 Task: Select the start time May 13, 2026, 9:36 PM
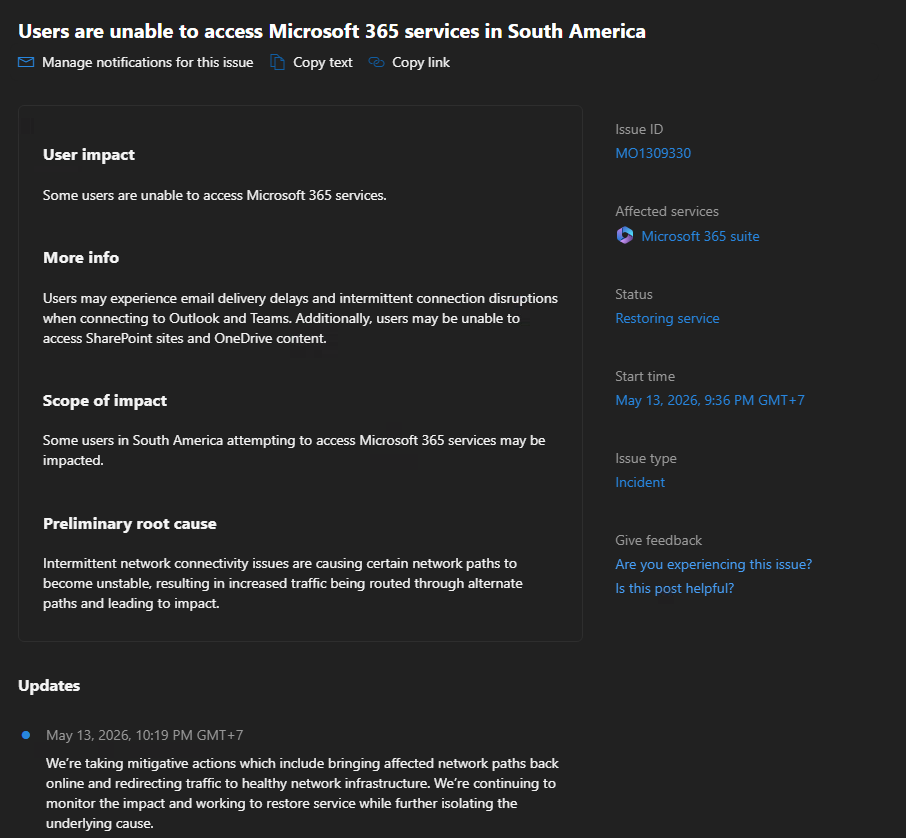tap(710, 401)
